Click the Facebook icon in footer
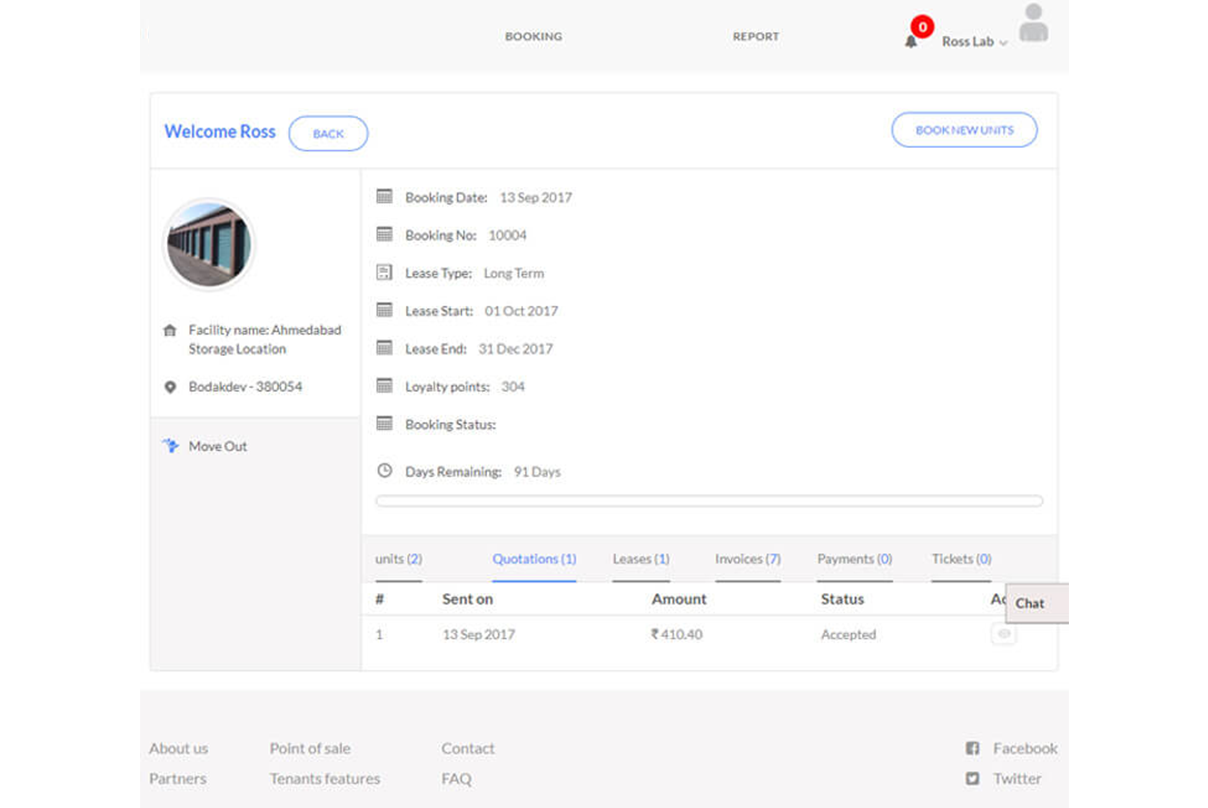This screenshot has width=1208, height=808. click(972, 748)
